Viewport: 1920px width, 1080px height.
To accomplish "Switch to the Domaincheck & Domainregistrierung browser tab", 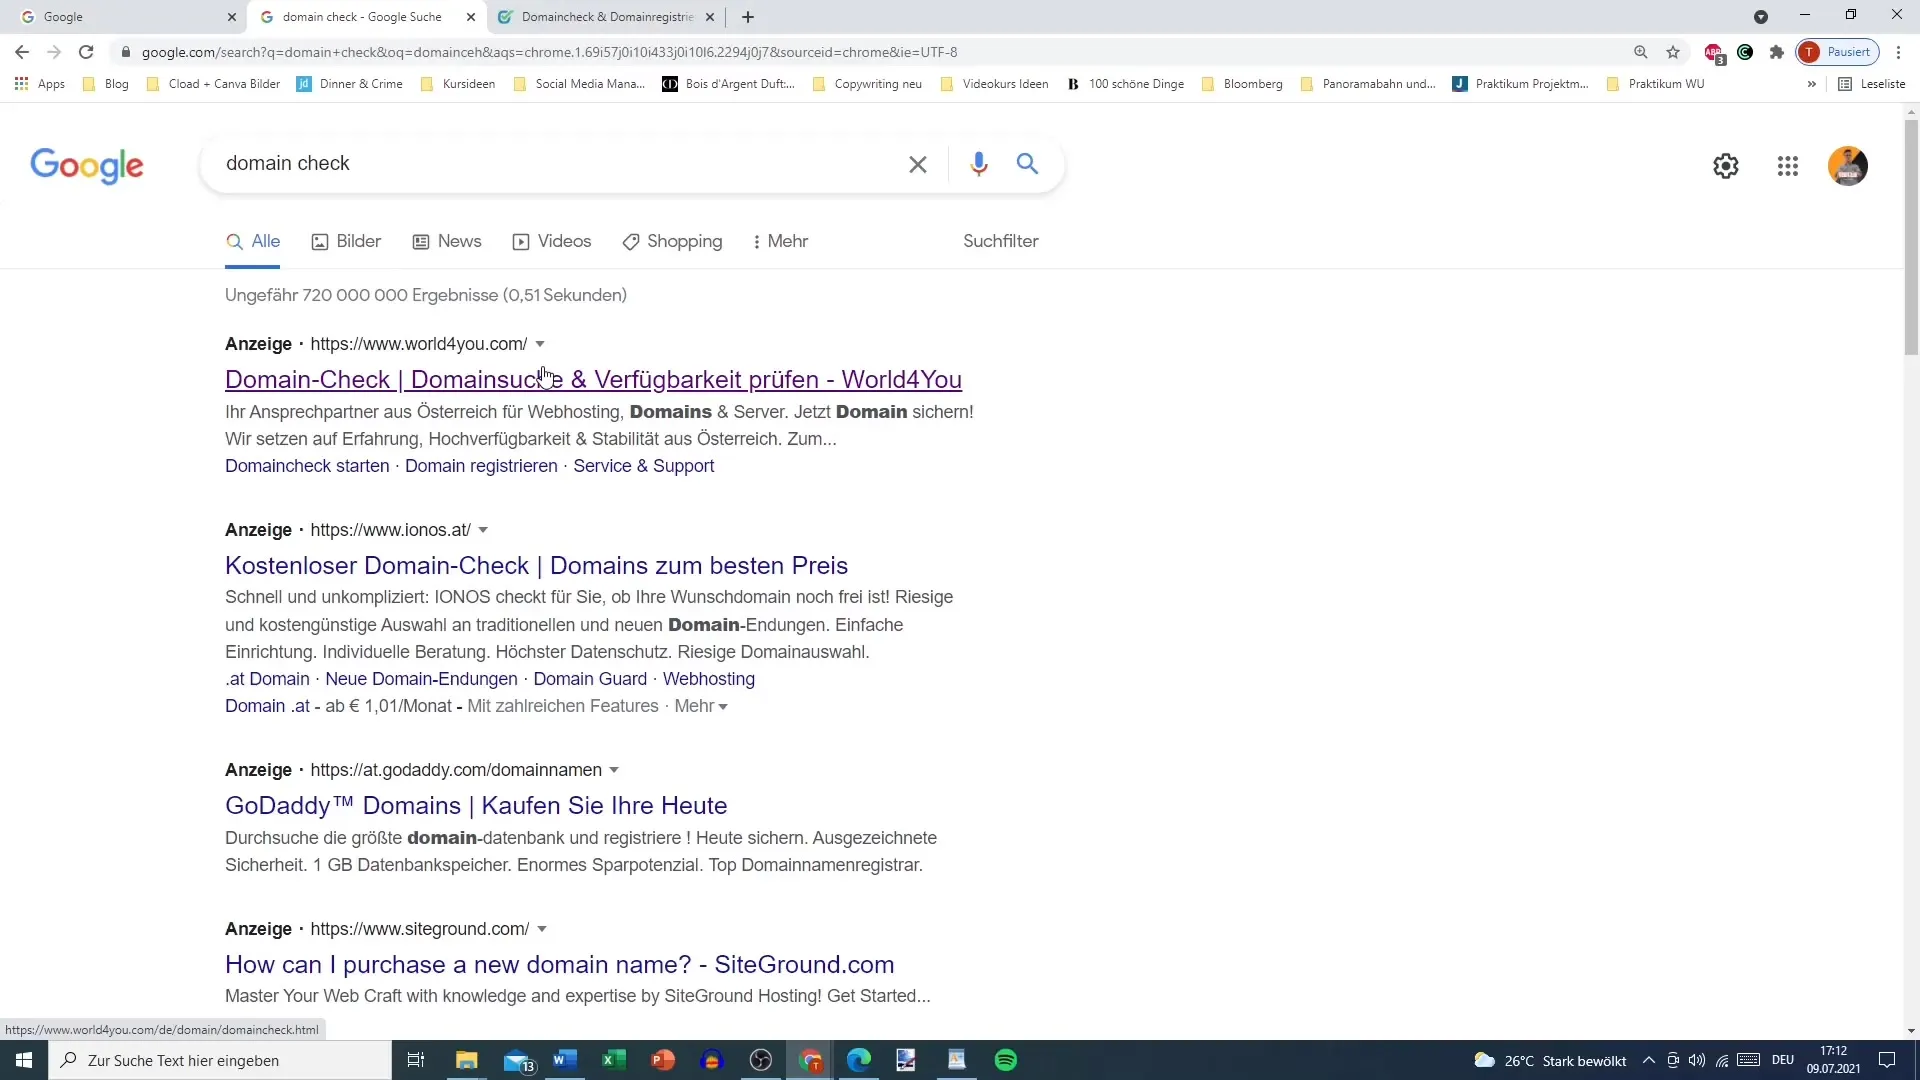I will 607,17.
